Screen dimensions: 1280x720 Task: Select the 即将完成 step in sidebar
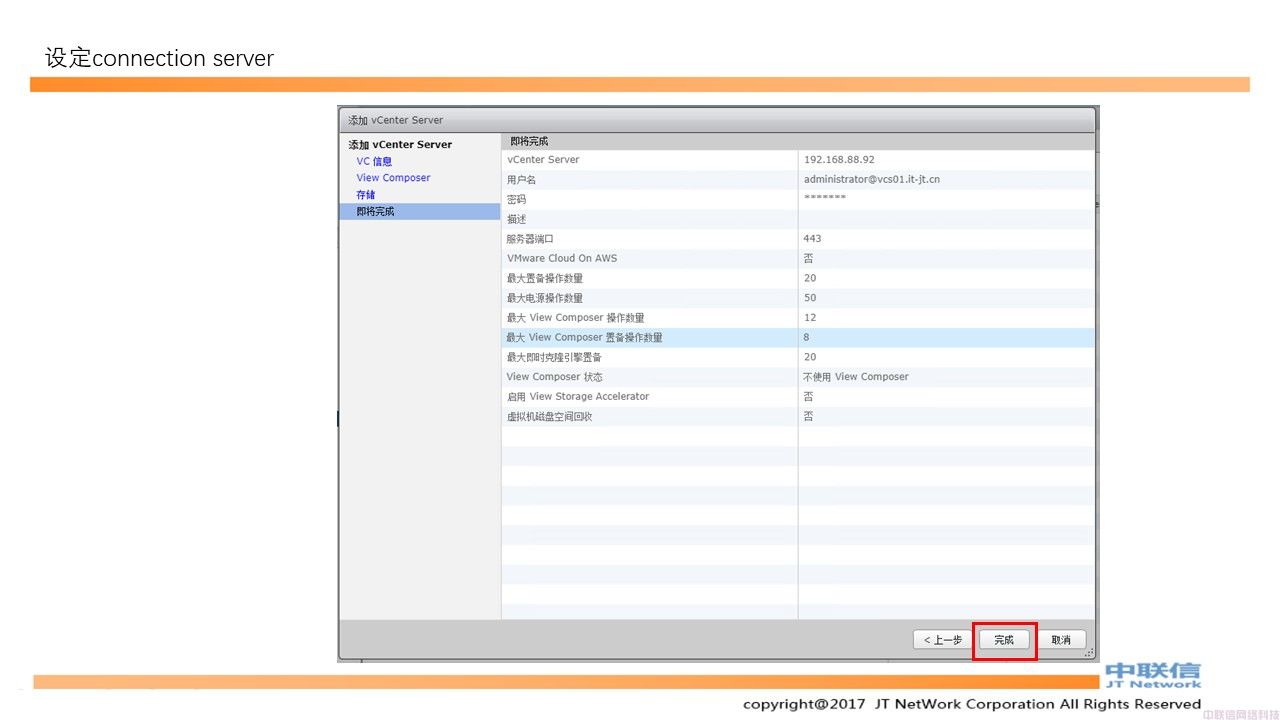coord(419,212)
